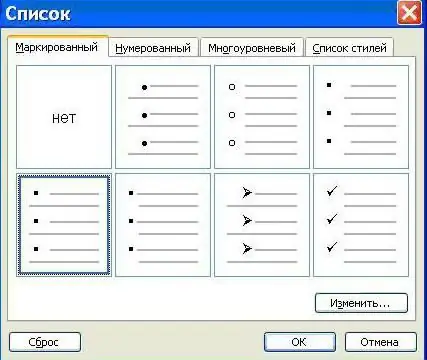This screenshot has height=360, width=427.
Task: Open the Многоуровневый tab
Action: point(252,48)
